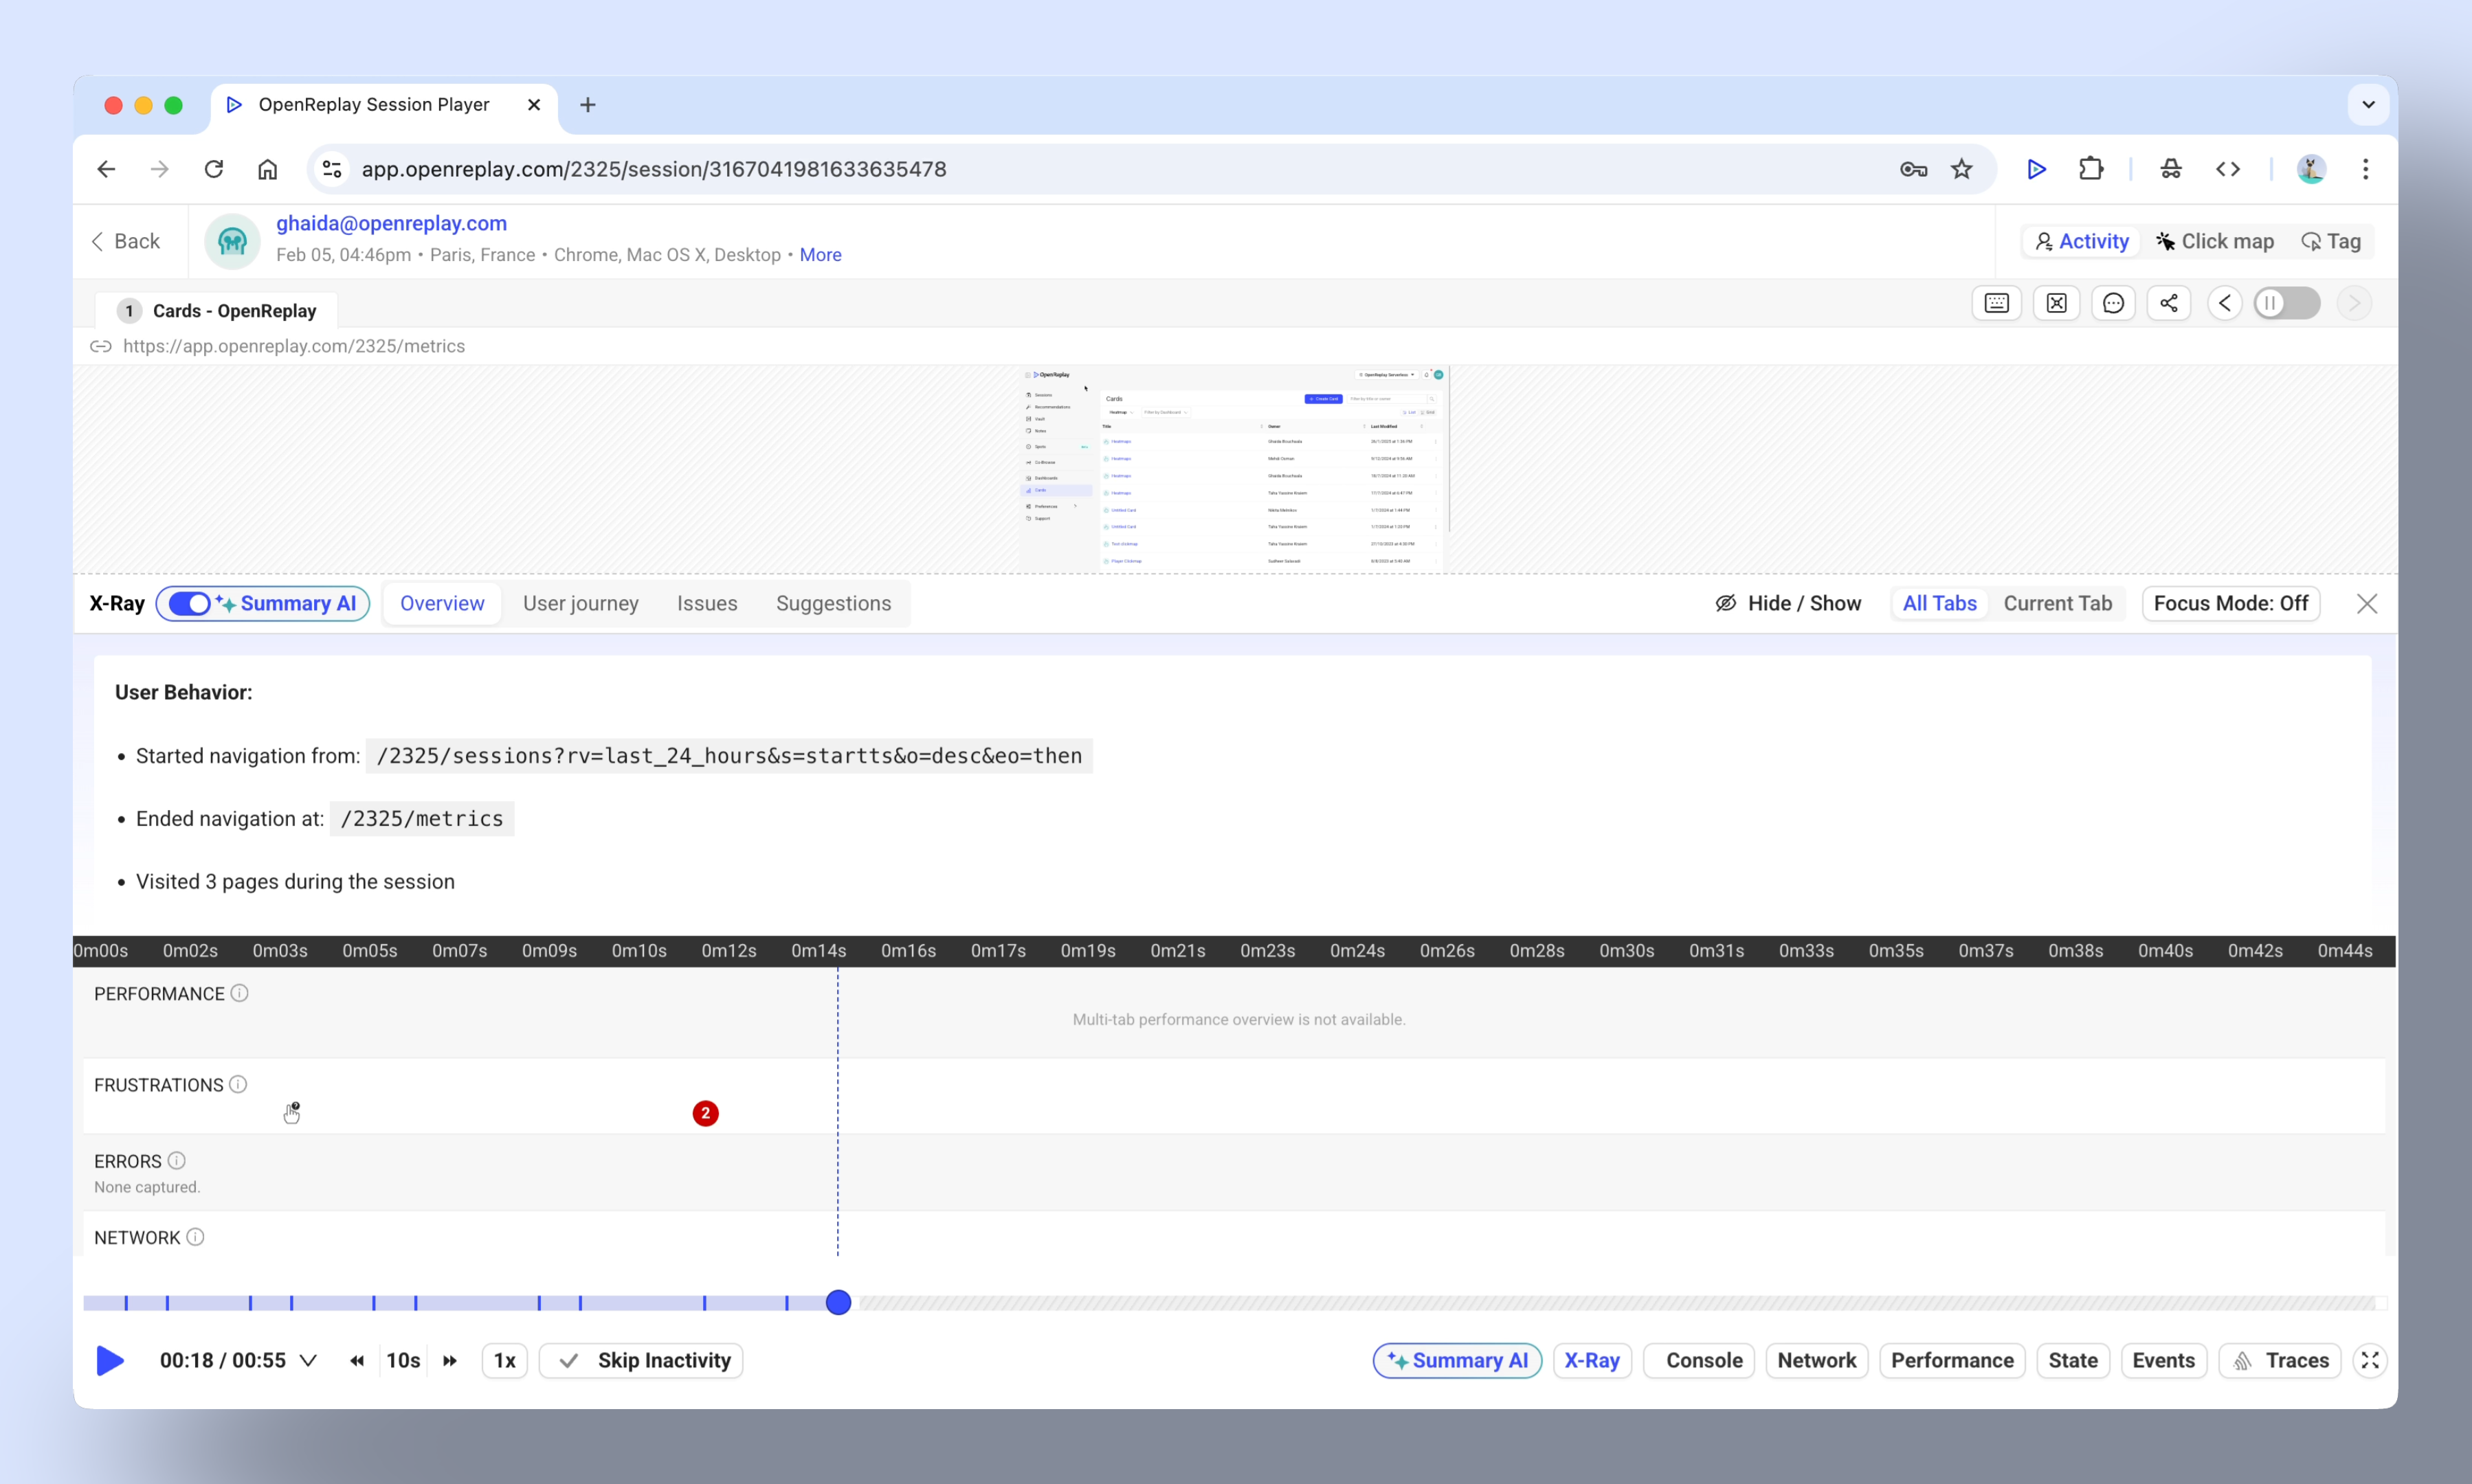Click Network info icon
The height and width of the screenshot is (1484, 2472).
(195, 1237)
